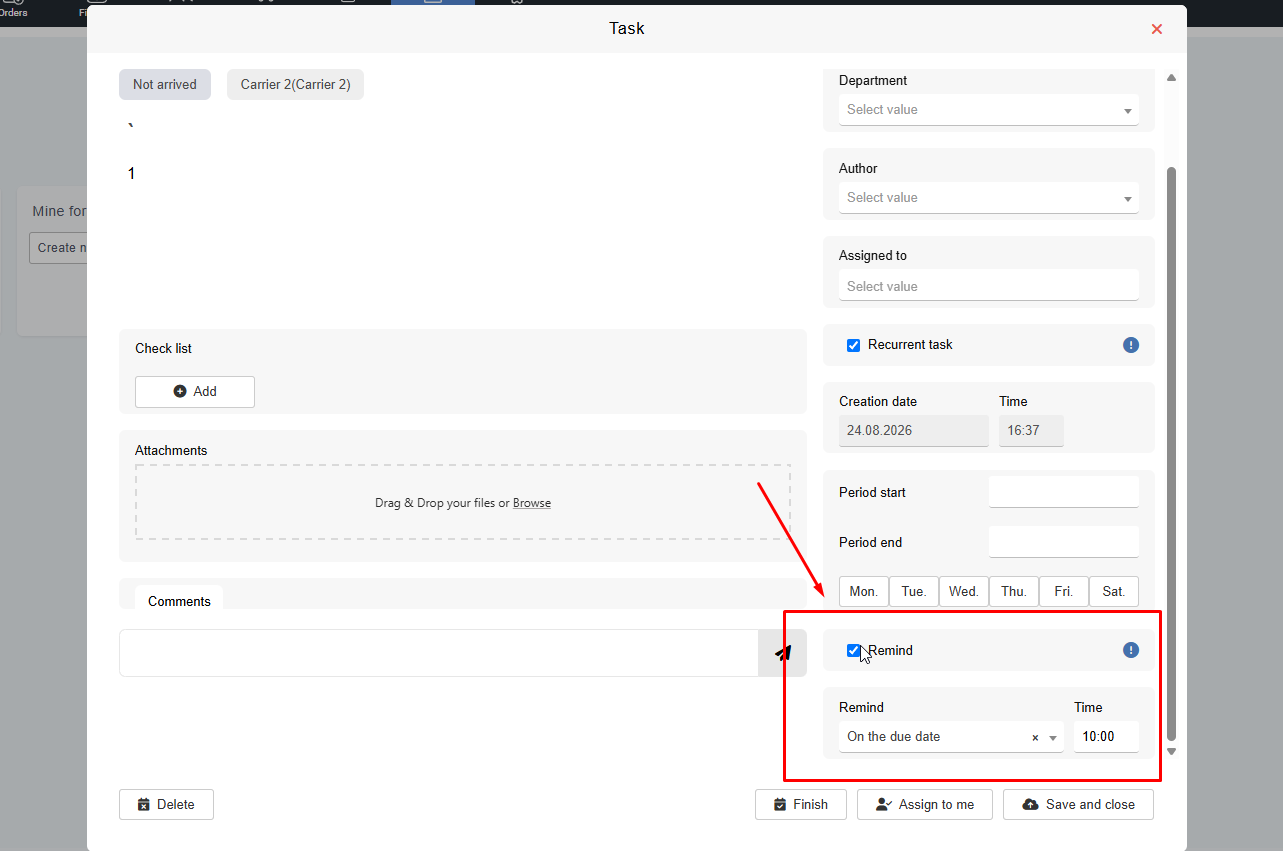Click the info icon beside Remind checkbox

coord(1131,650)
